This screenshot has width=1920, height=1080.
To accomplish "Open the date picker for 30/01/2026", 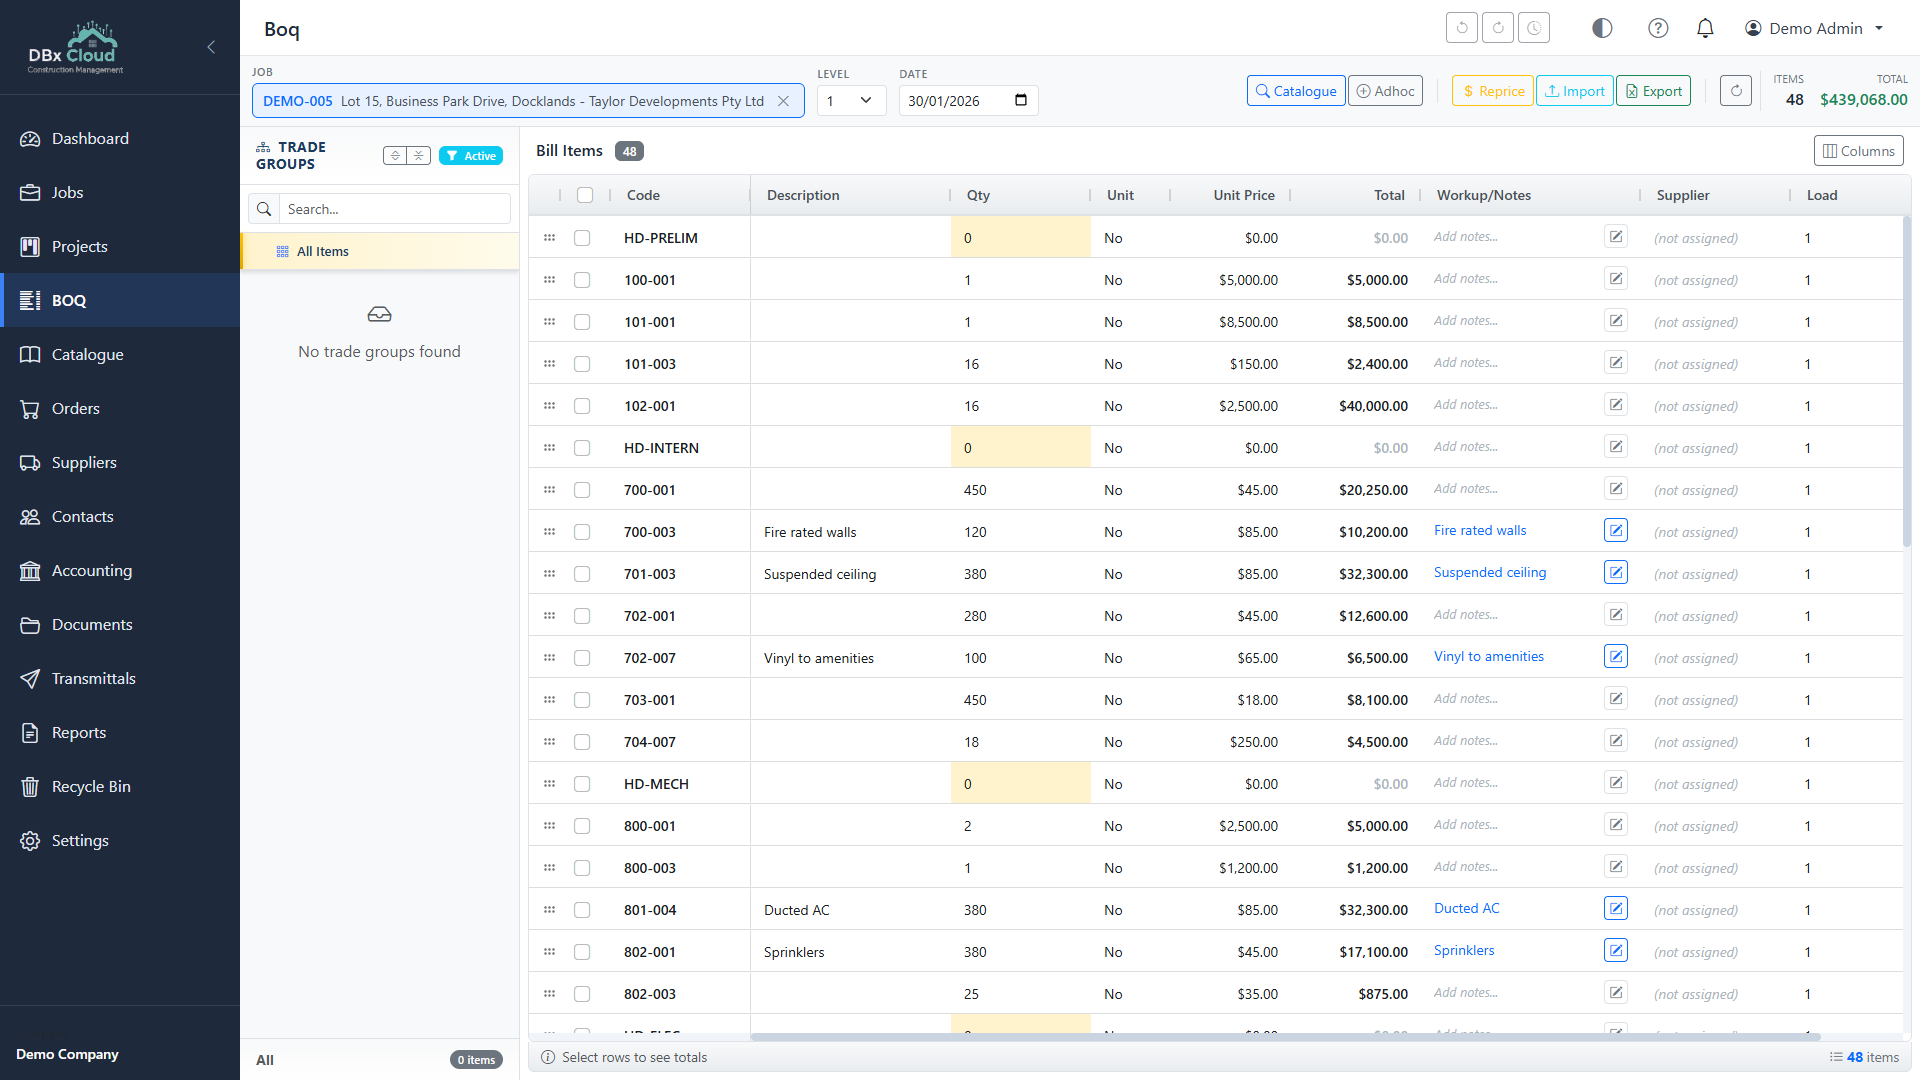I will [x=1020, y=100].
